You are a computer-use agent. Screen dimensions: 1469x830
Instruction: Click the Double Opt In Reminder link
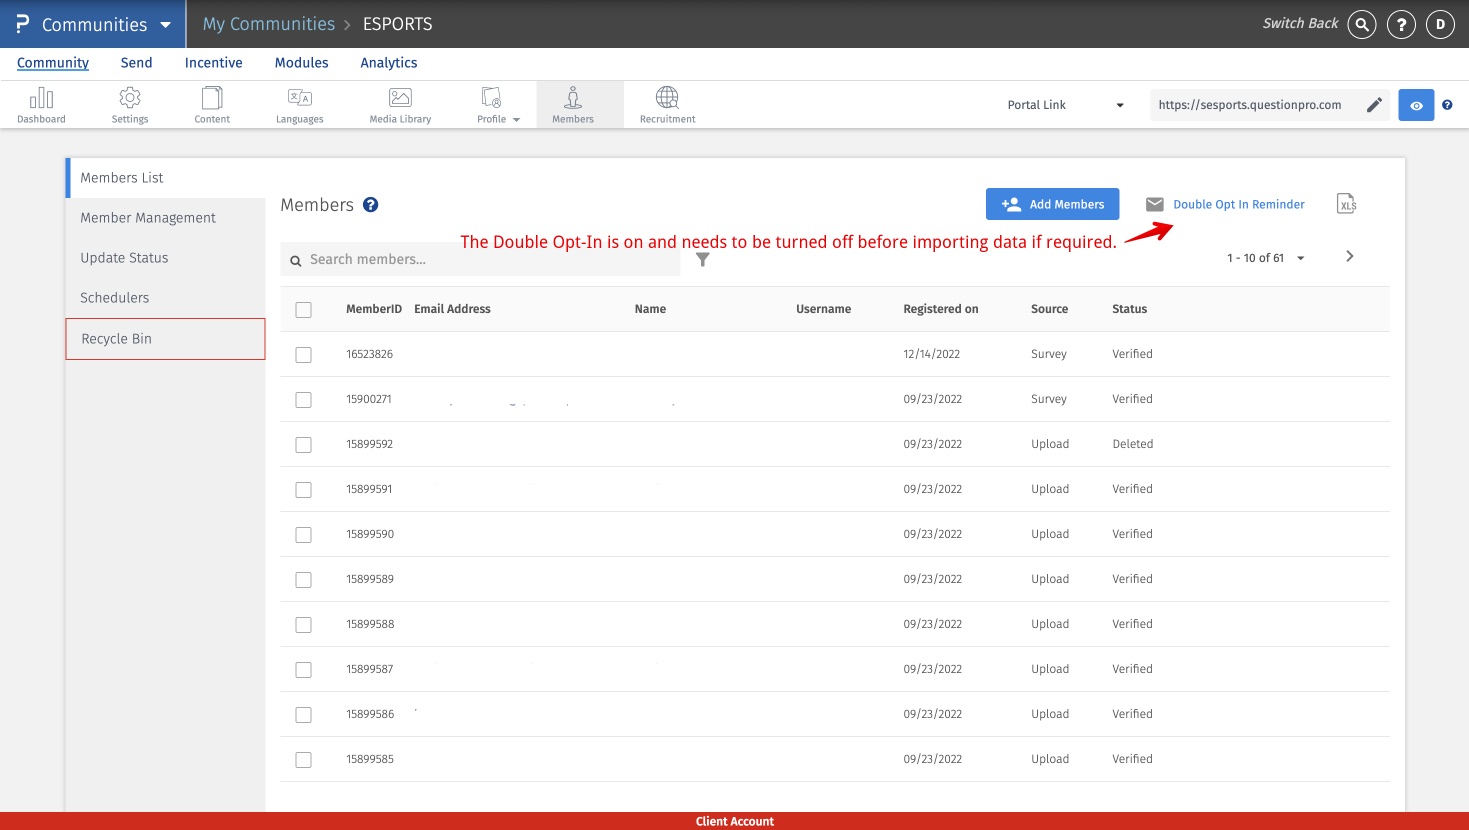[1238, 204]
